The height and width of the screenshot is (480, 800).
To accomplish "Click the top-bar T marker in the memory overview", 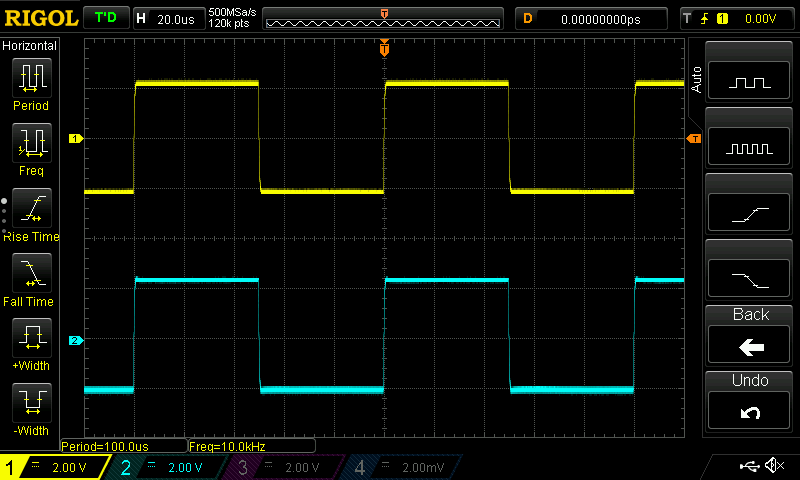I will (x=385, y=13).
